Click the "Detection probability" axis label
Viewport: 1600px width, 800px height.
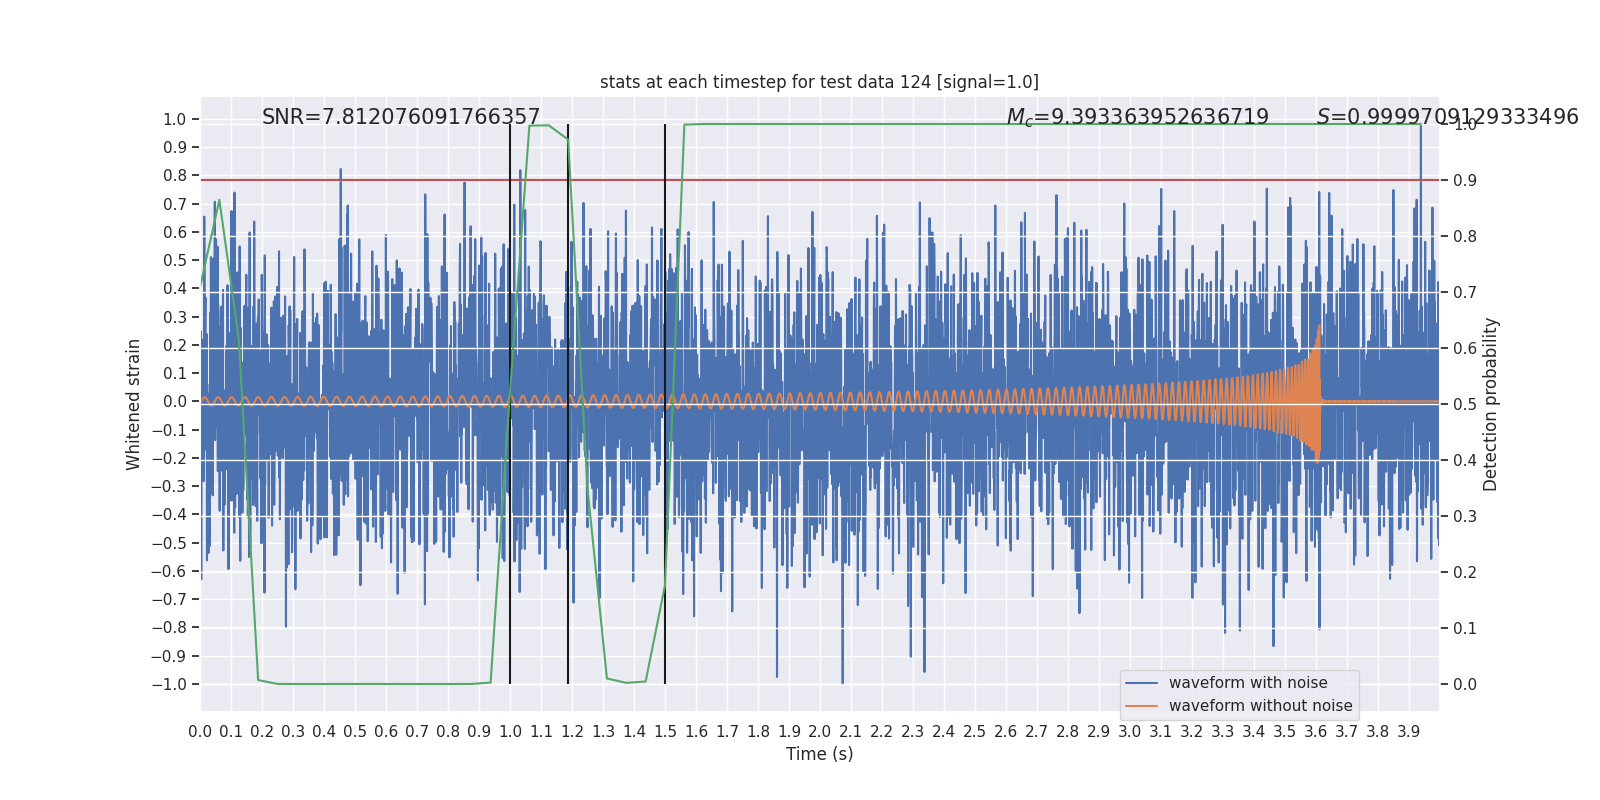pyautogui.click(x=1491, y=404)
